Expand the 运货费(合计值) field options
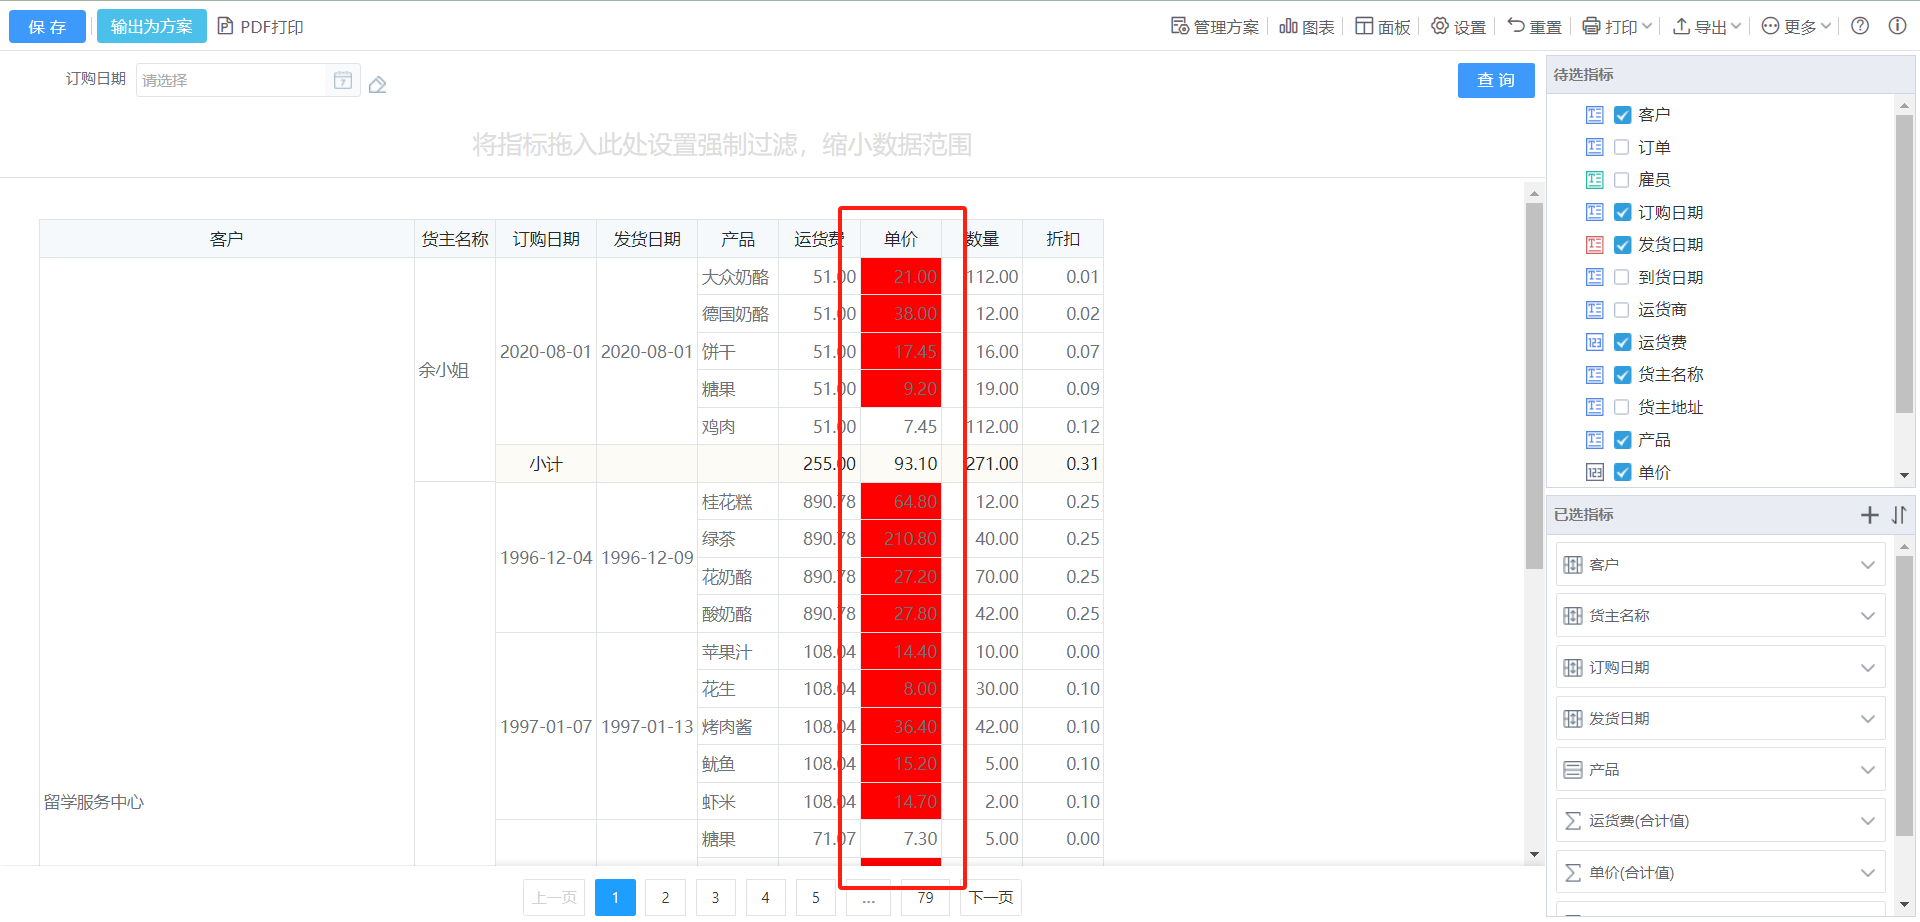The image size is (1920, 922). pos(1867,821)
